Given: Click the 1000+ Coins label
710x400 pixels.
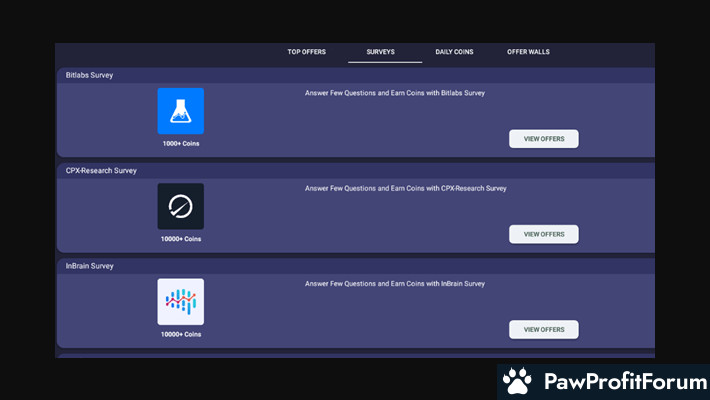Looking at the screenshot, I should [x=181, y=144].
